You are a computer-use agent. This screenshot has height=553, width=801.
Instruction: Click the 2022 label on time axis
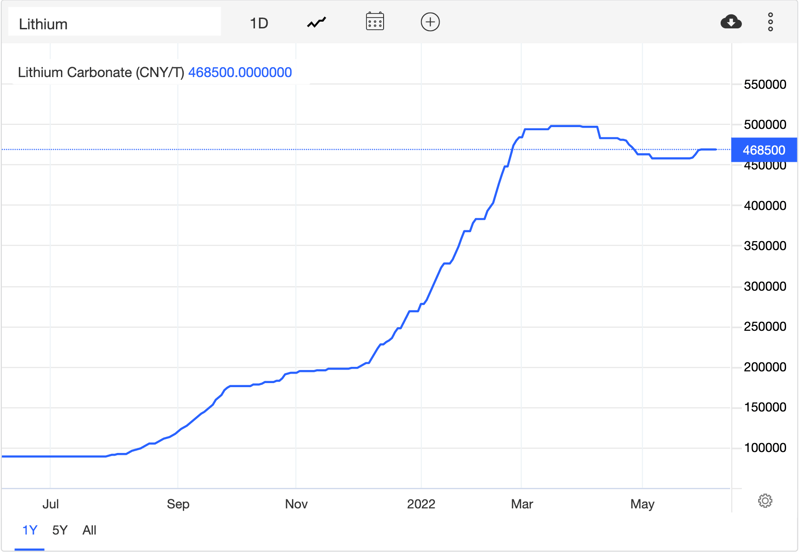(x=421, y=504)
